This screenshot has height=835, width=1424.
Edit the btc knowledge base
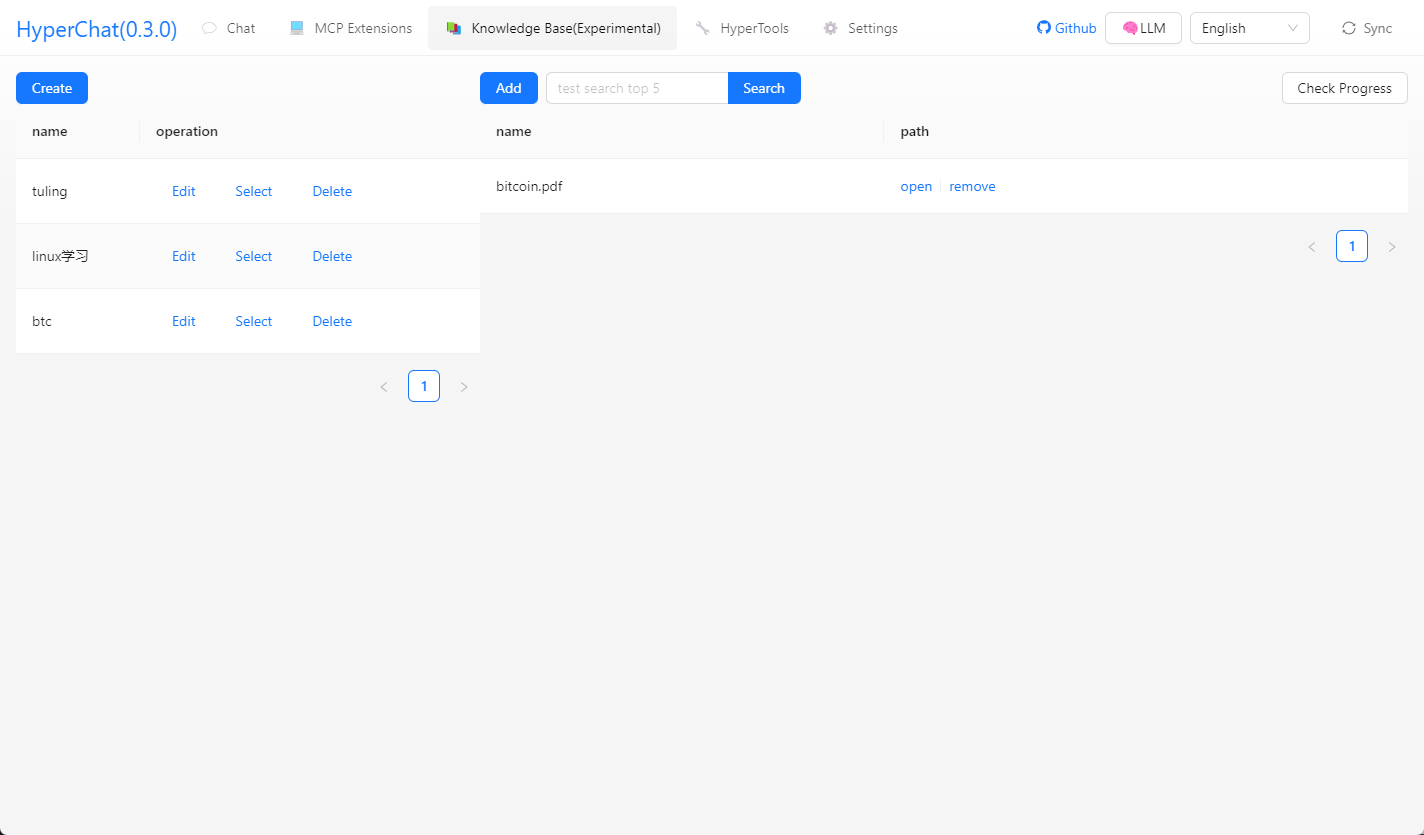[x=184, y=321]
